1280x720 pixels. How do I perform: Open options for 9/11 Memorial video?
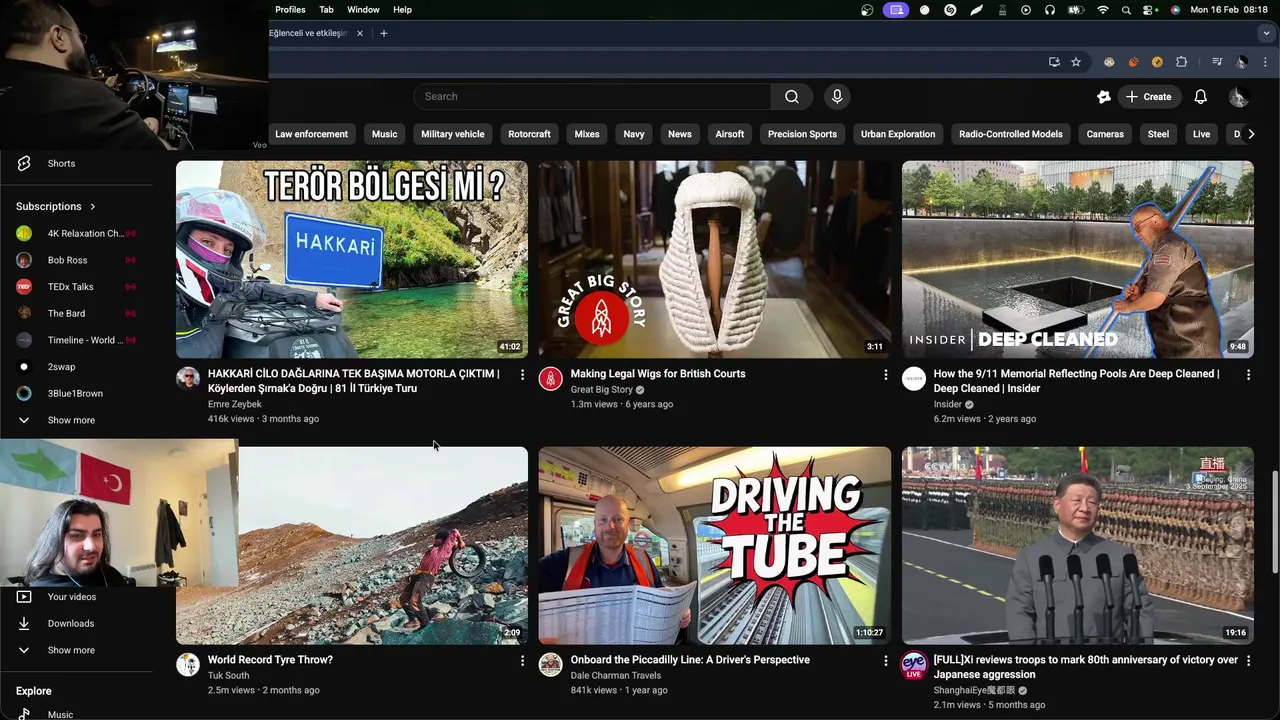pos(1248,374)
